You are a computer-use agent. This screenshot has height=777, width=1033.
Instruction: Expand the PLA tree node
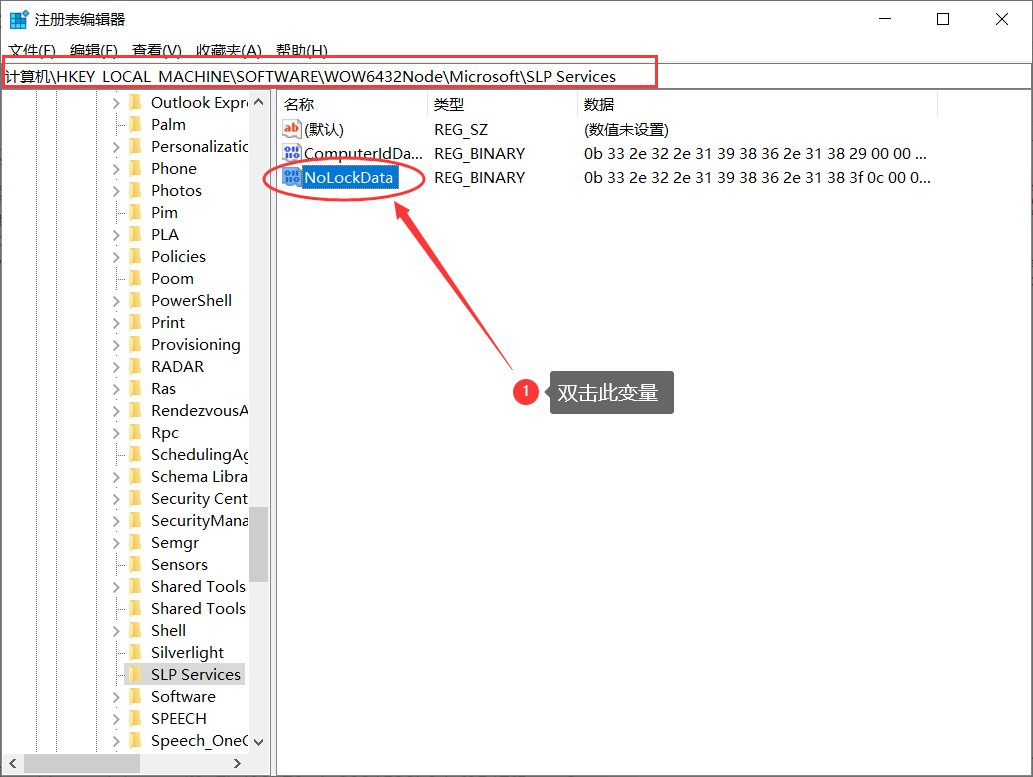tap(116, 235)
